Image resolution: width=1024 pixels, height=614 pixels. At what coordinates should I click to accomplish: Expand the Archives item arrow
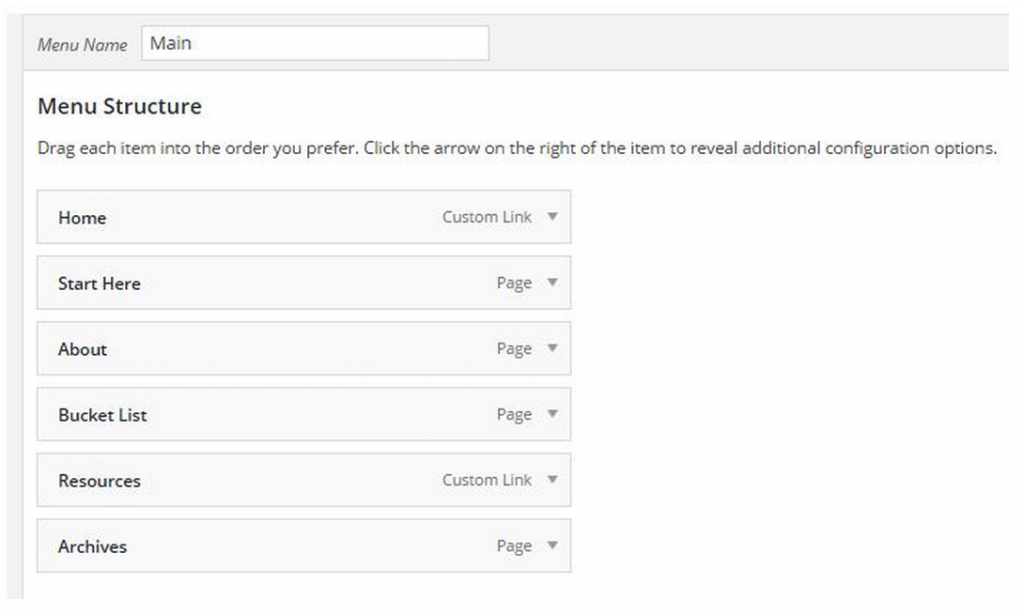tap(552, 545)
